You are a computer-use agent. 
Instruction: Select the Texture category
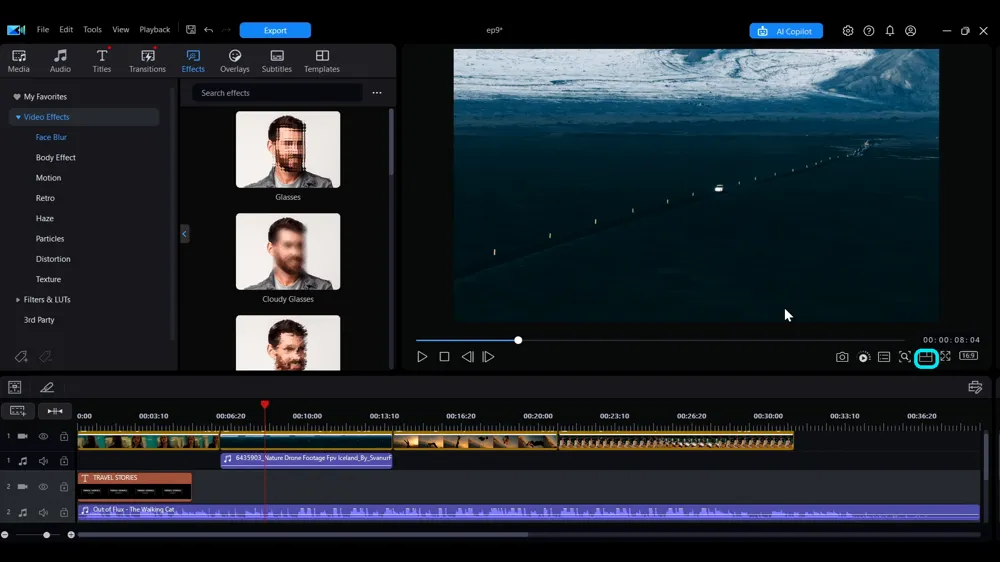coord(48,279)
